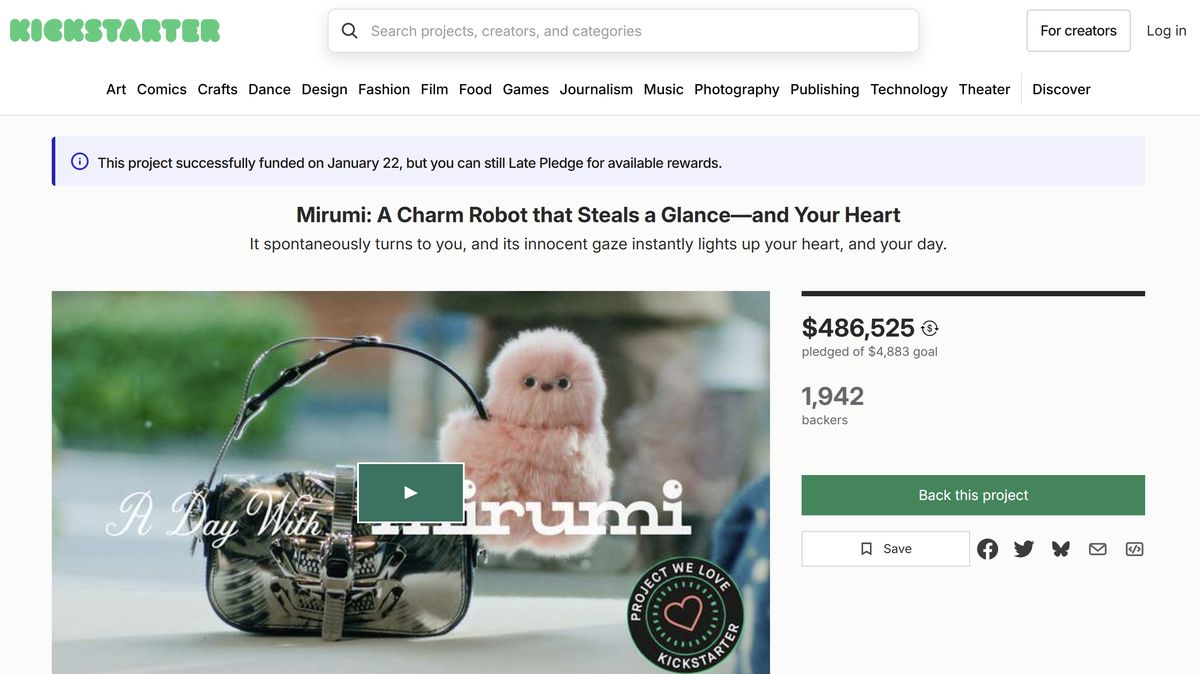Click the info icon in funded banner

click(x=80, y=162)
